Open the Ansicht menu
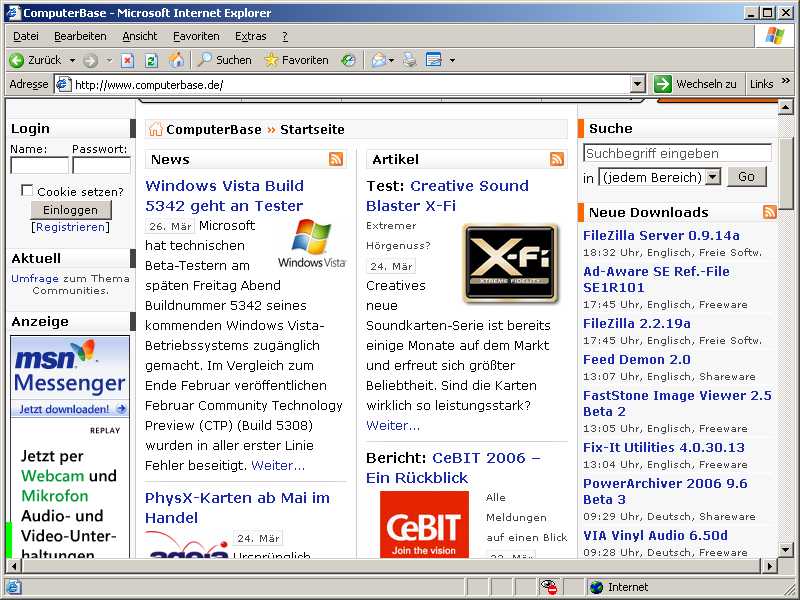The height and width of the screenshot is (600, 800). pos(140,36)
